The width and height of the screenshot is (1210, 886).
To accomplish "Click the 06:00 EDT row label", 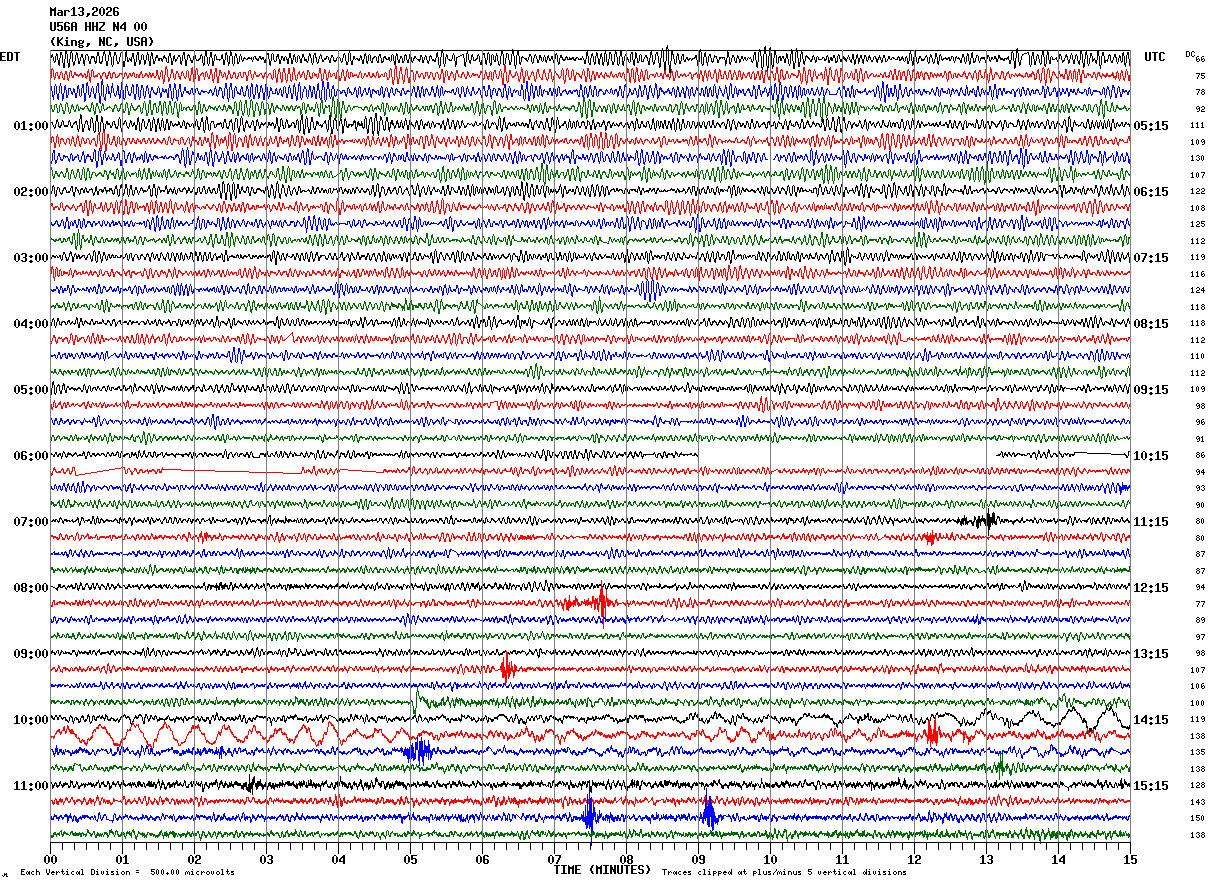I will pyautogui.click(x=31, y=456).
